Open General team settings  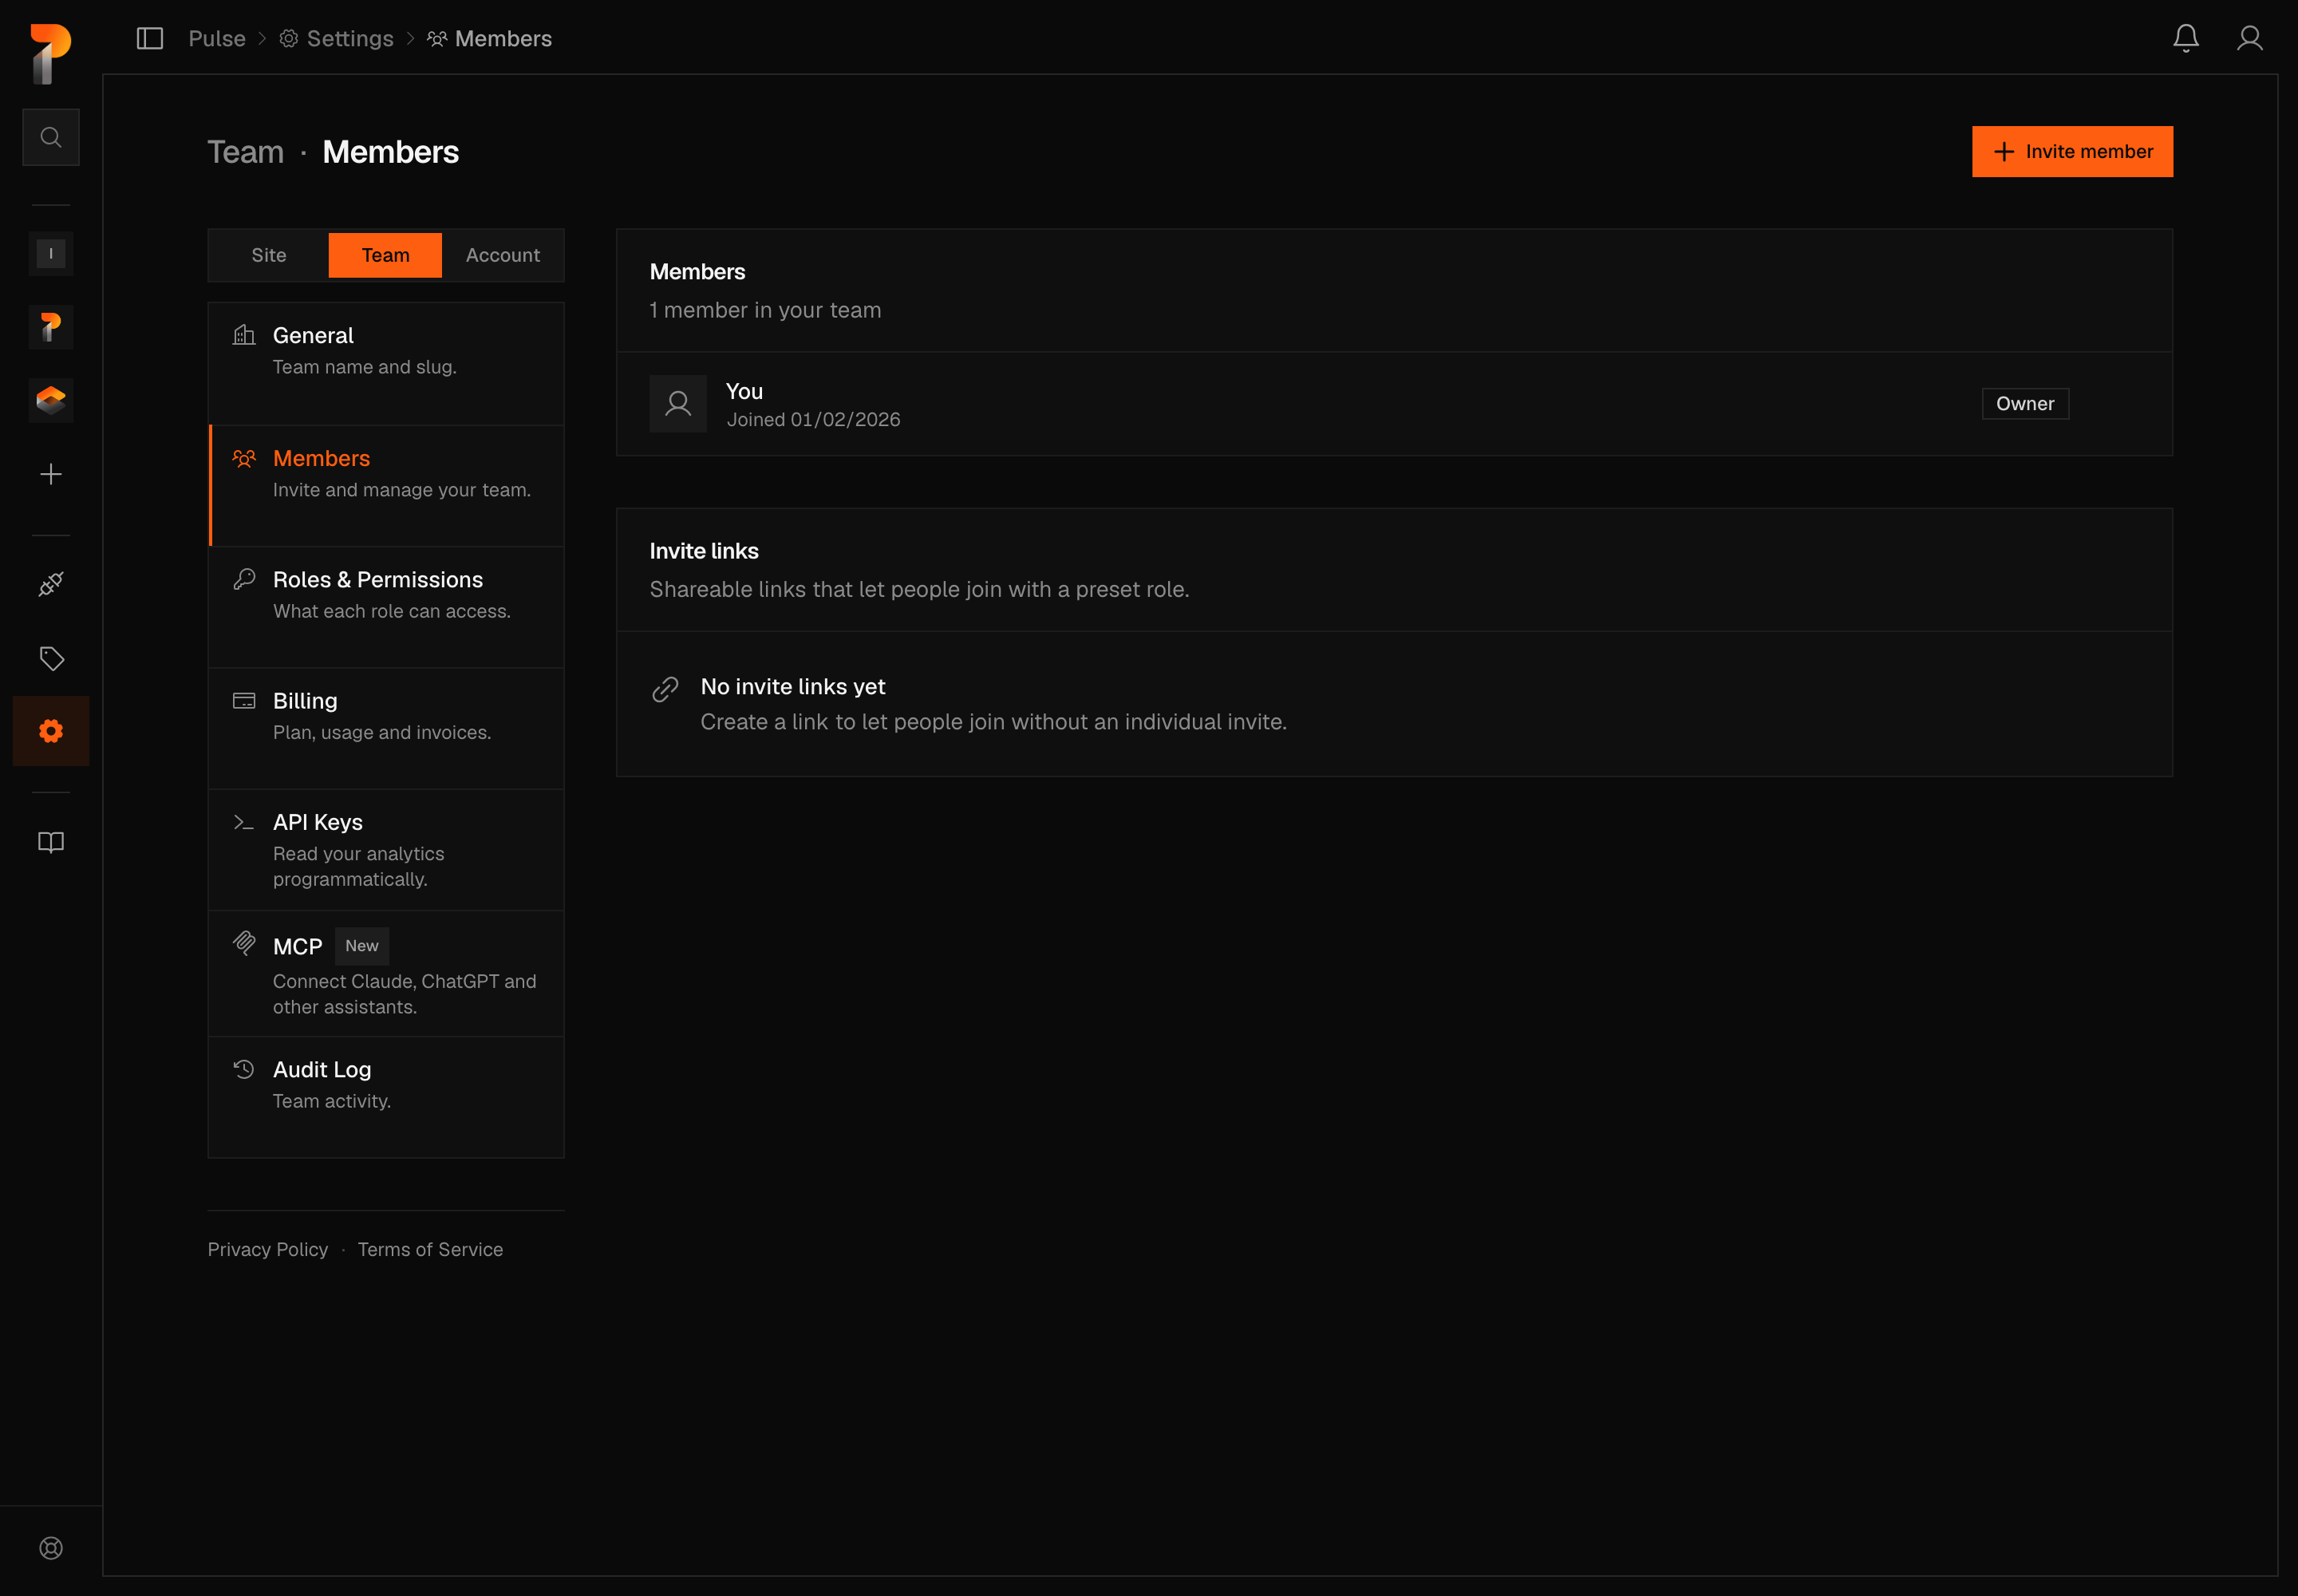click(386, 364)
